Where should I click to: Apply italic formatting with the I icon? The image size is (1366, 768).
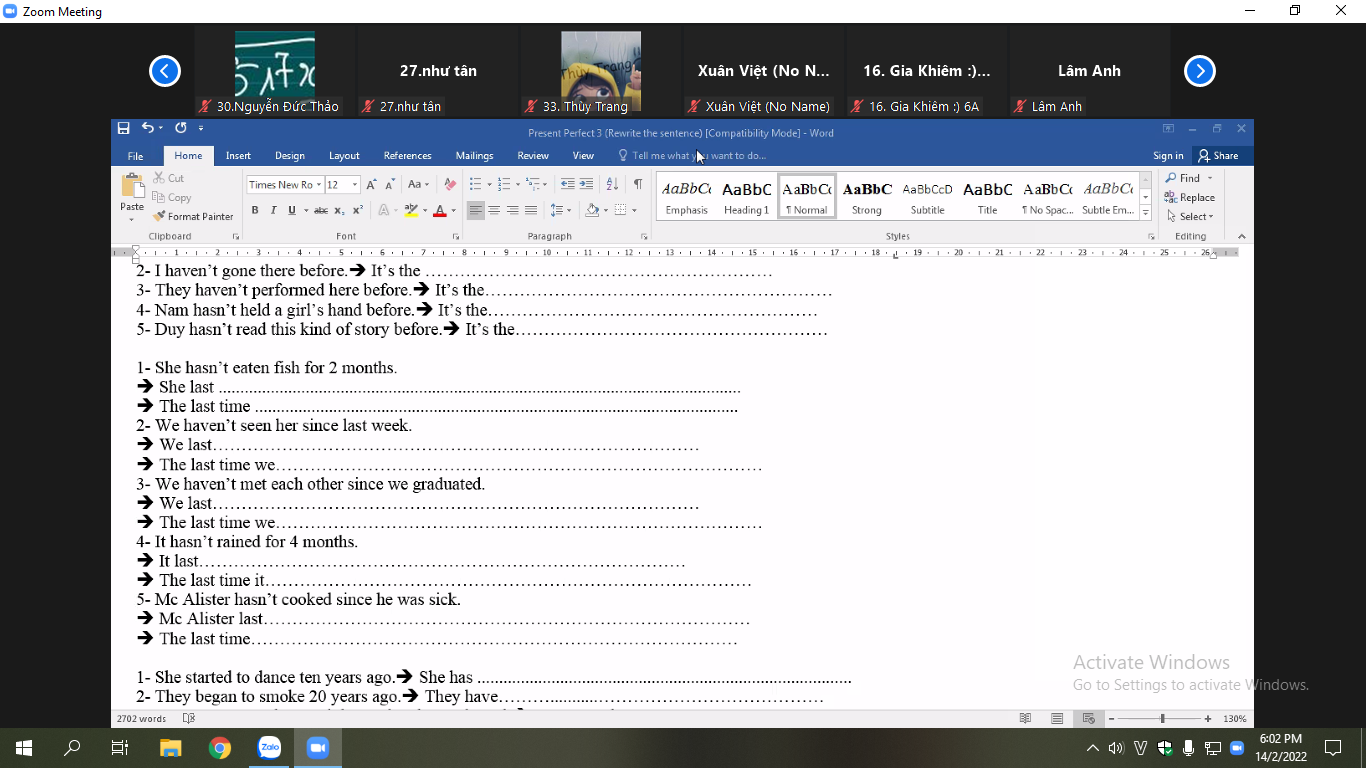273,210
